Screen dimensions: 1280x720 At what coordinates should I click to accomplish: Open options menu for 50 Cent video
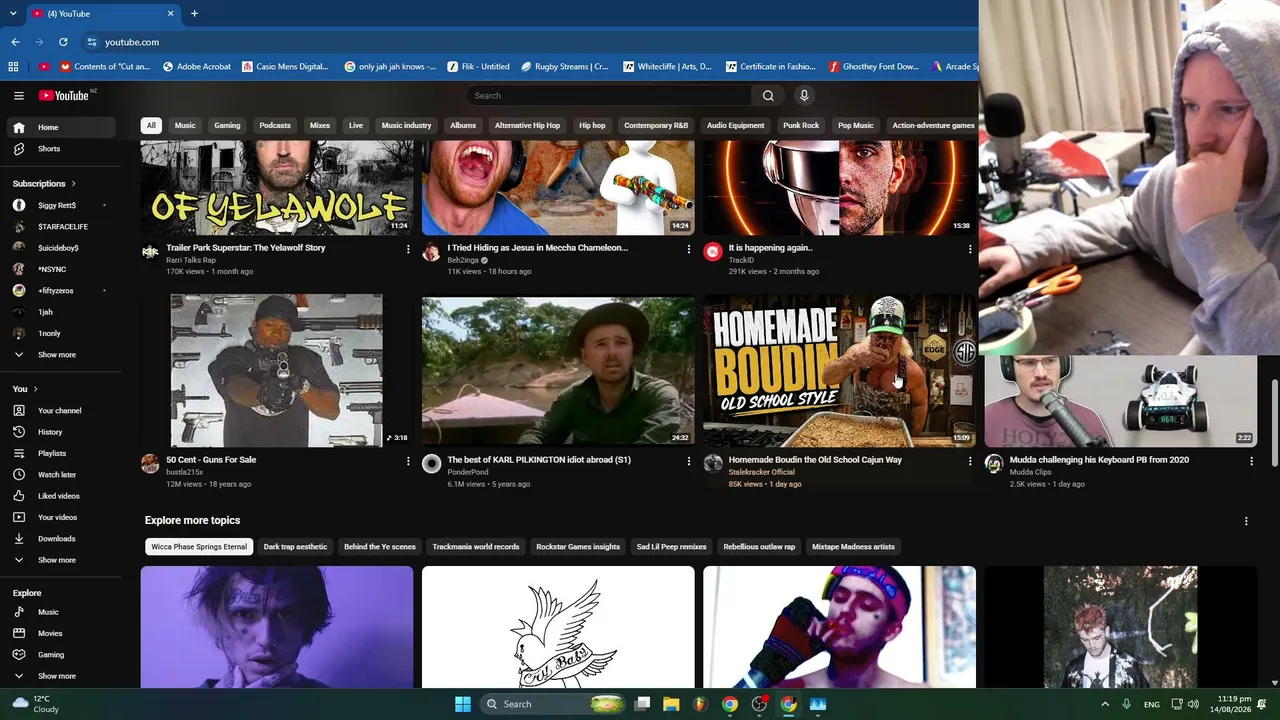pyautogui.click(x=408, y=461)
